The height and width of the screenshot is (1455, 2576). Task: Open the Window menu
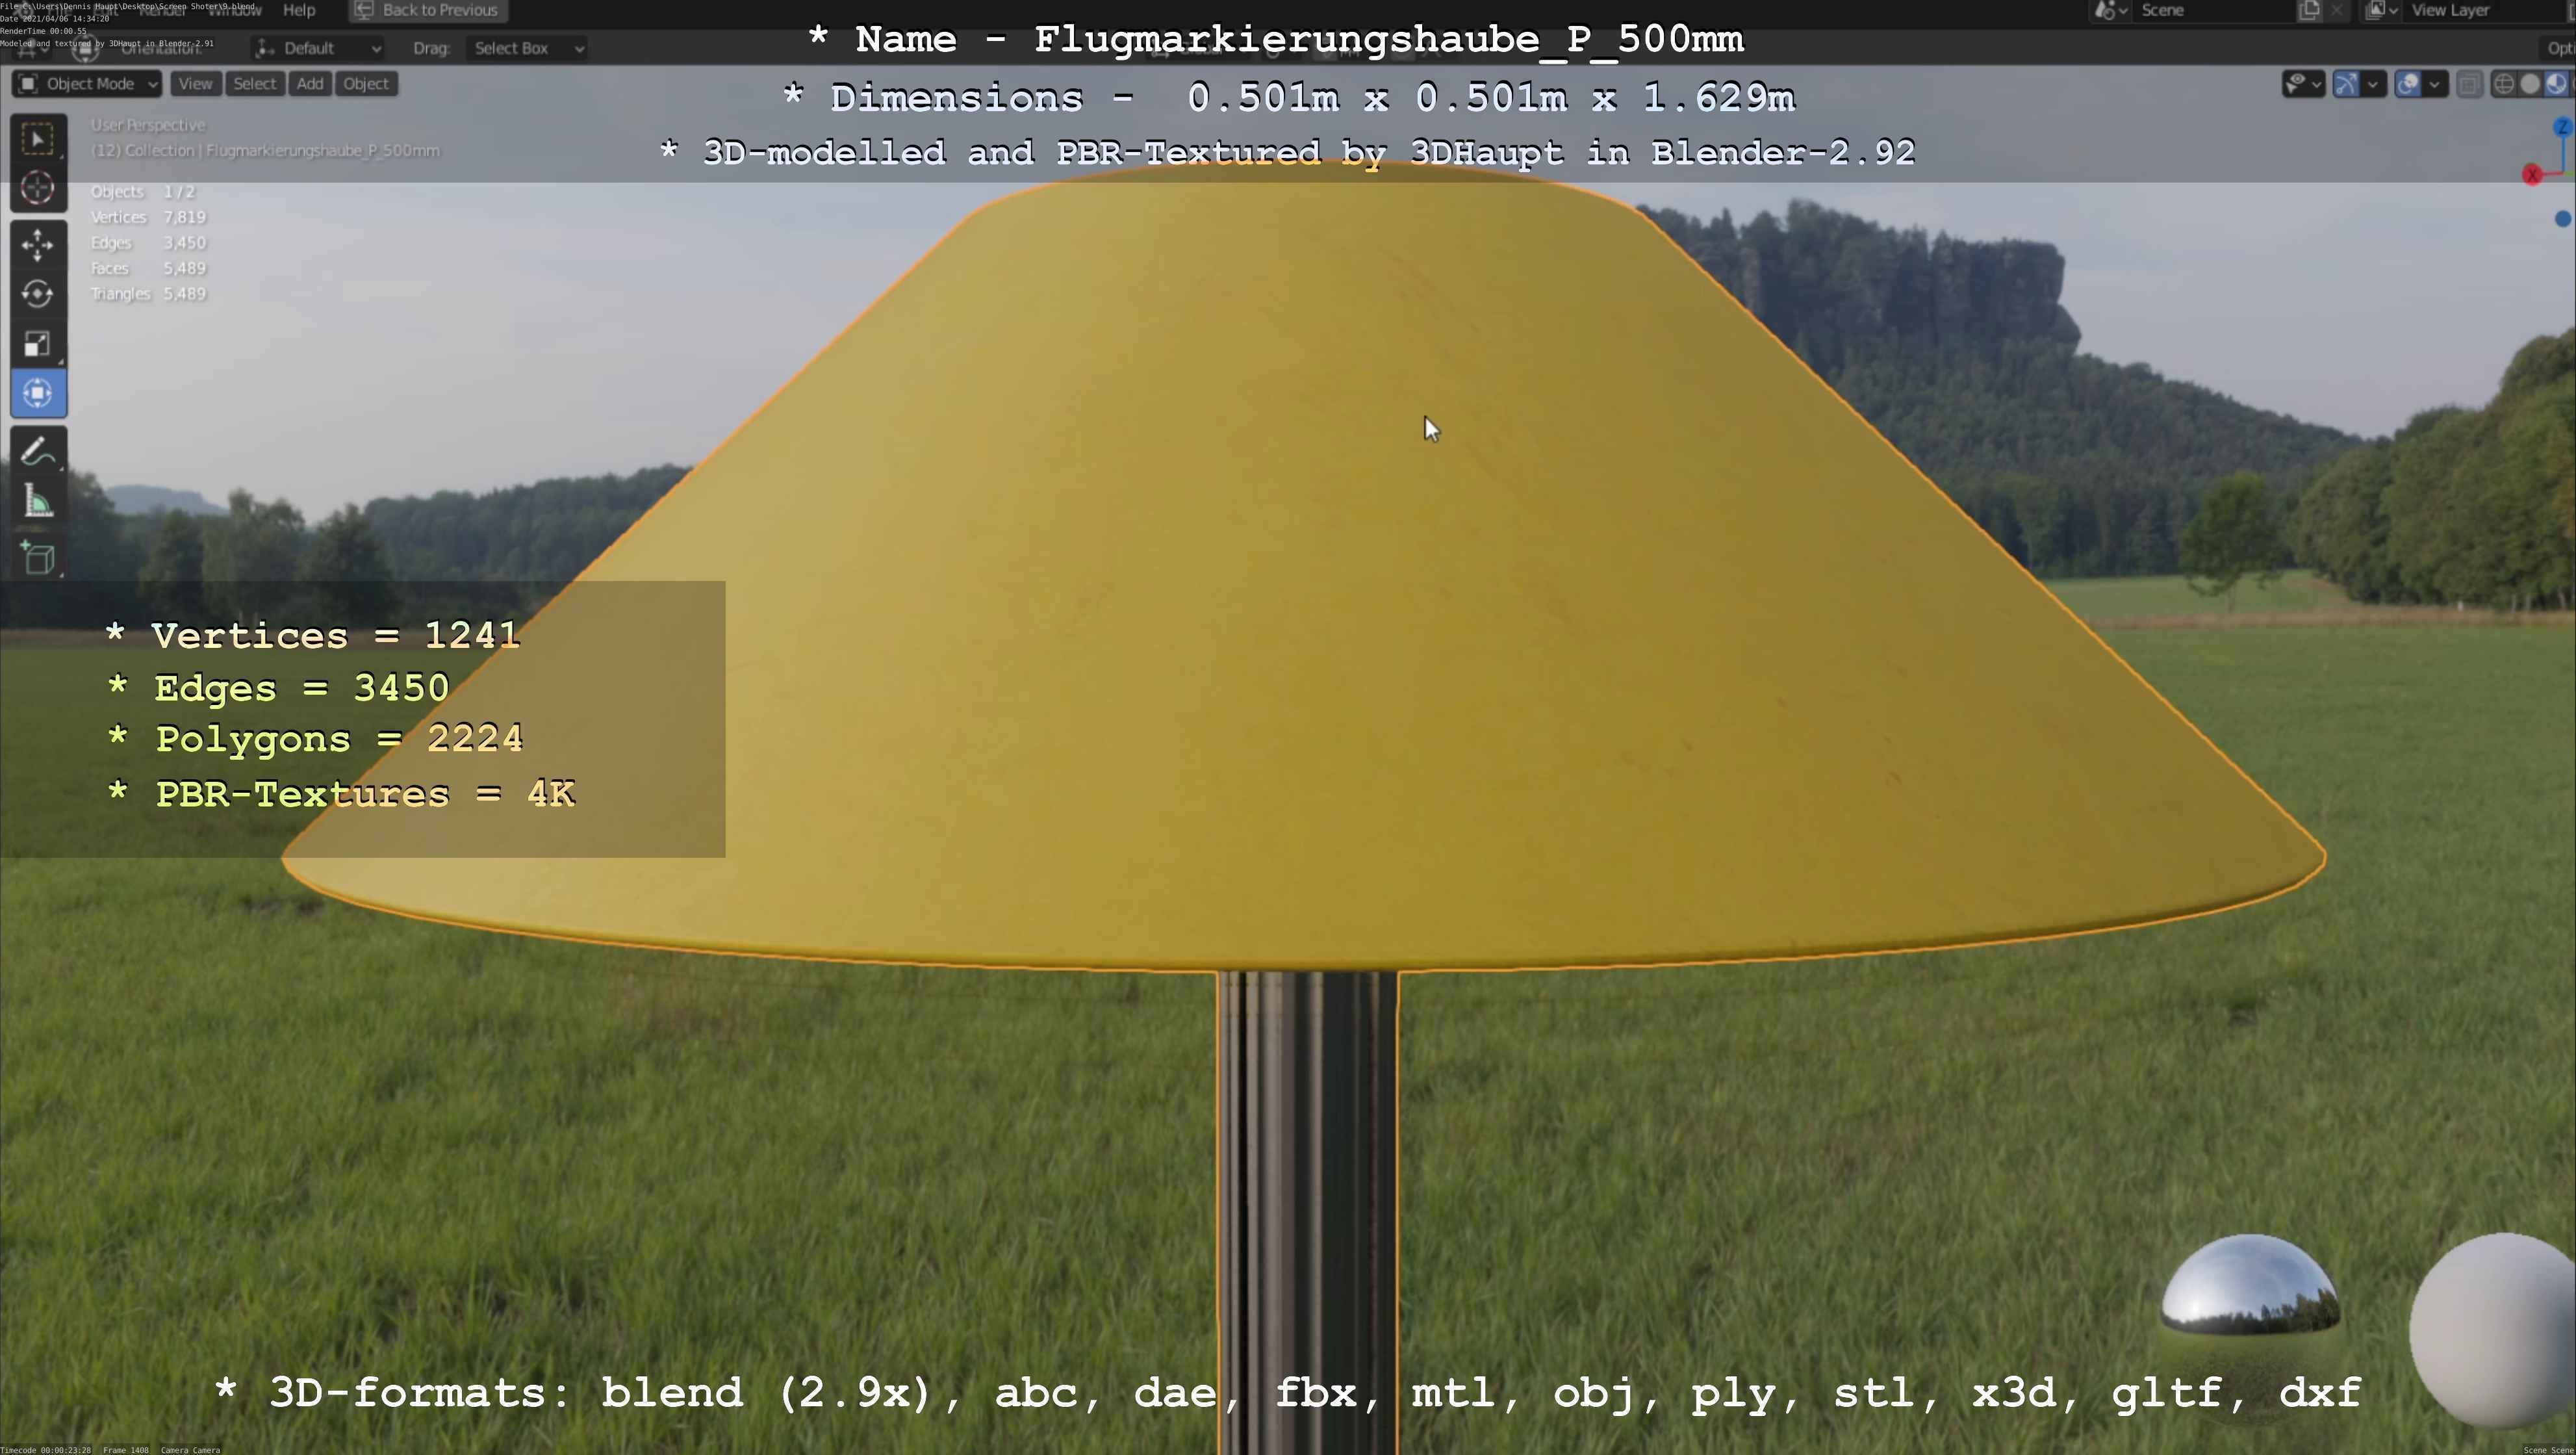[x=235, y=10]
